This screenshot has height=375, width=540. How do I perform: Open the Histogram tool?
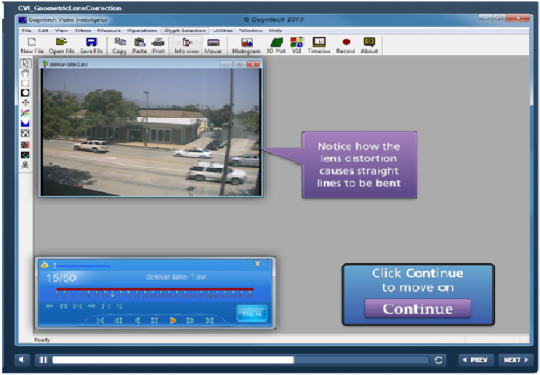coord(246,45)
